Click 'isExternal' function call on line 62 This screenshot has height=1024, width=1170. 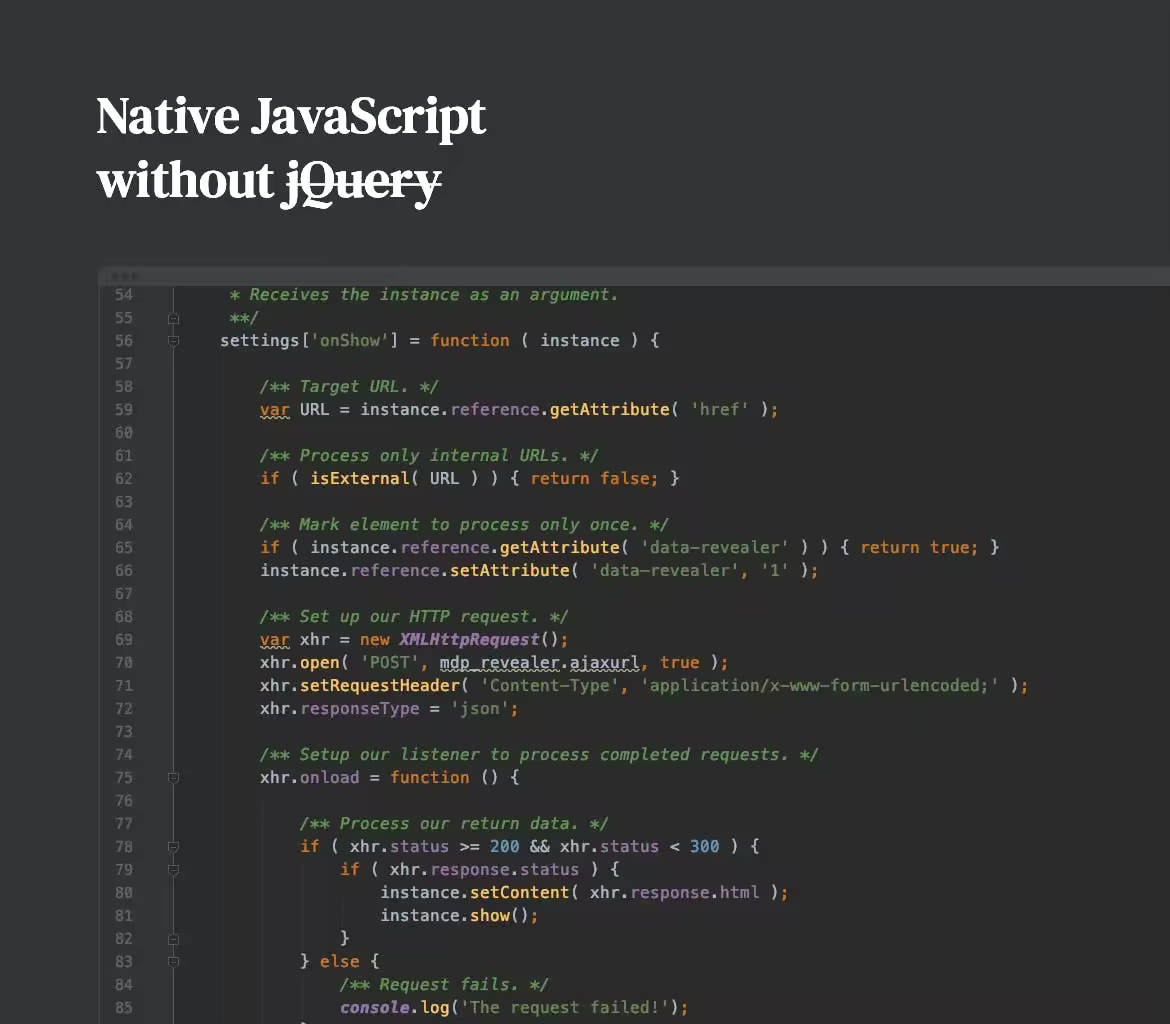pyautogui.click(x=360, y=478)
